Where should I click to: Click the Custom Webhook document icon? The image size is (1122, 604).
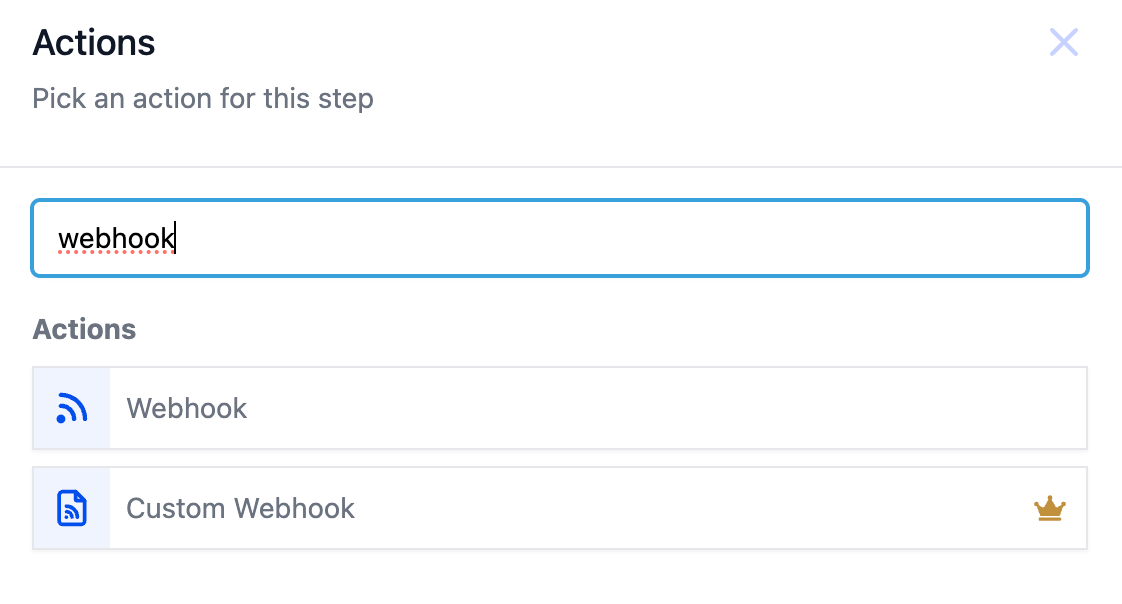click(71, 508)
